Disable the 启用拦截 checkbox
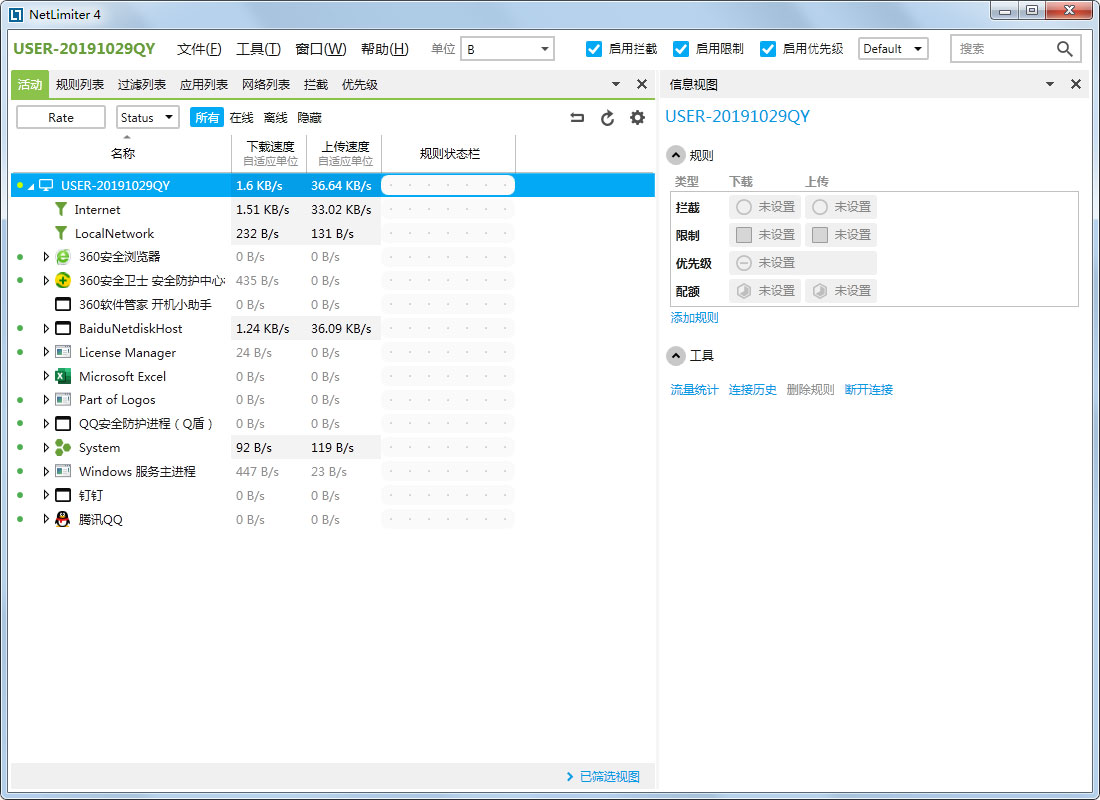Image resolution: width=1100 pixels, height=800 pixels. point(594,49)
